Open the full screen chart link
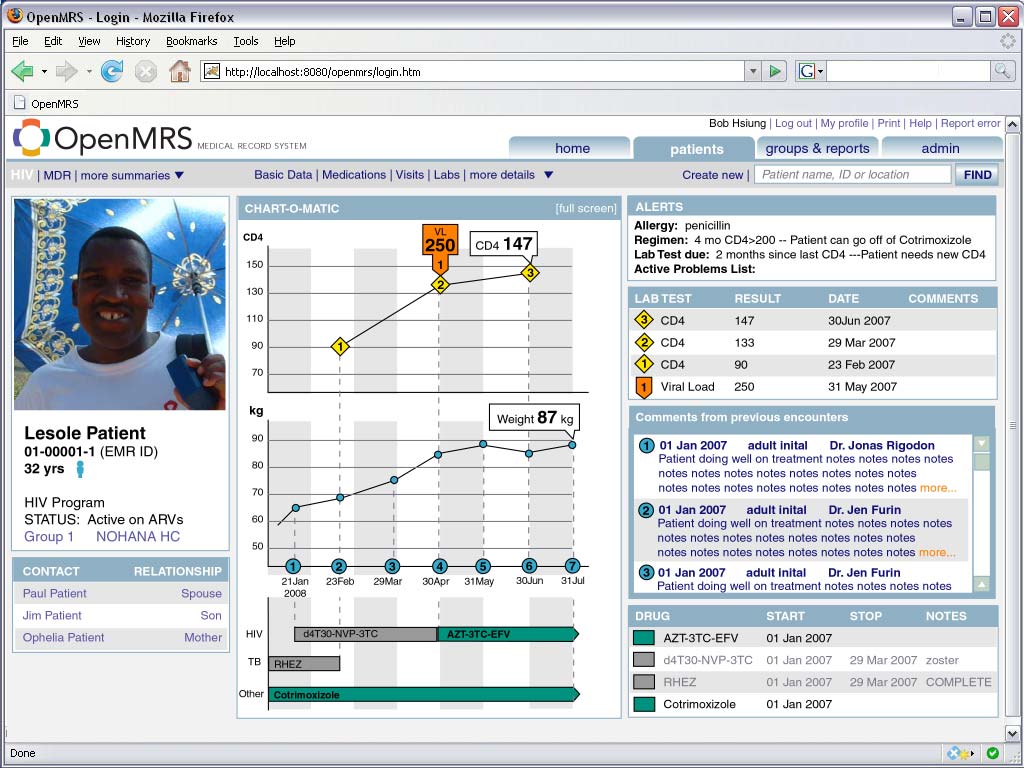 click(586, 208)
